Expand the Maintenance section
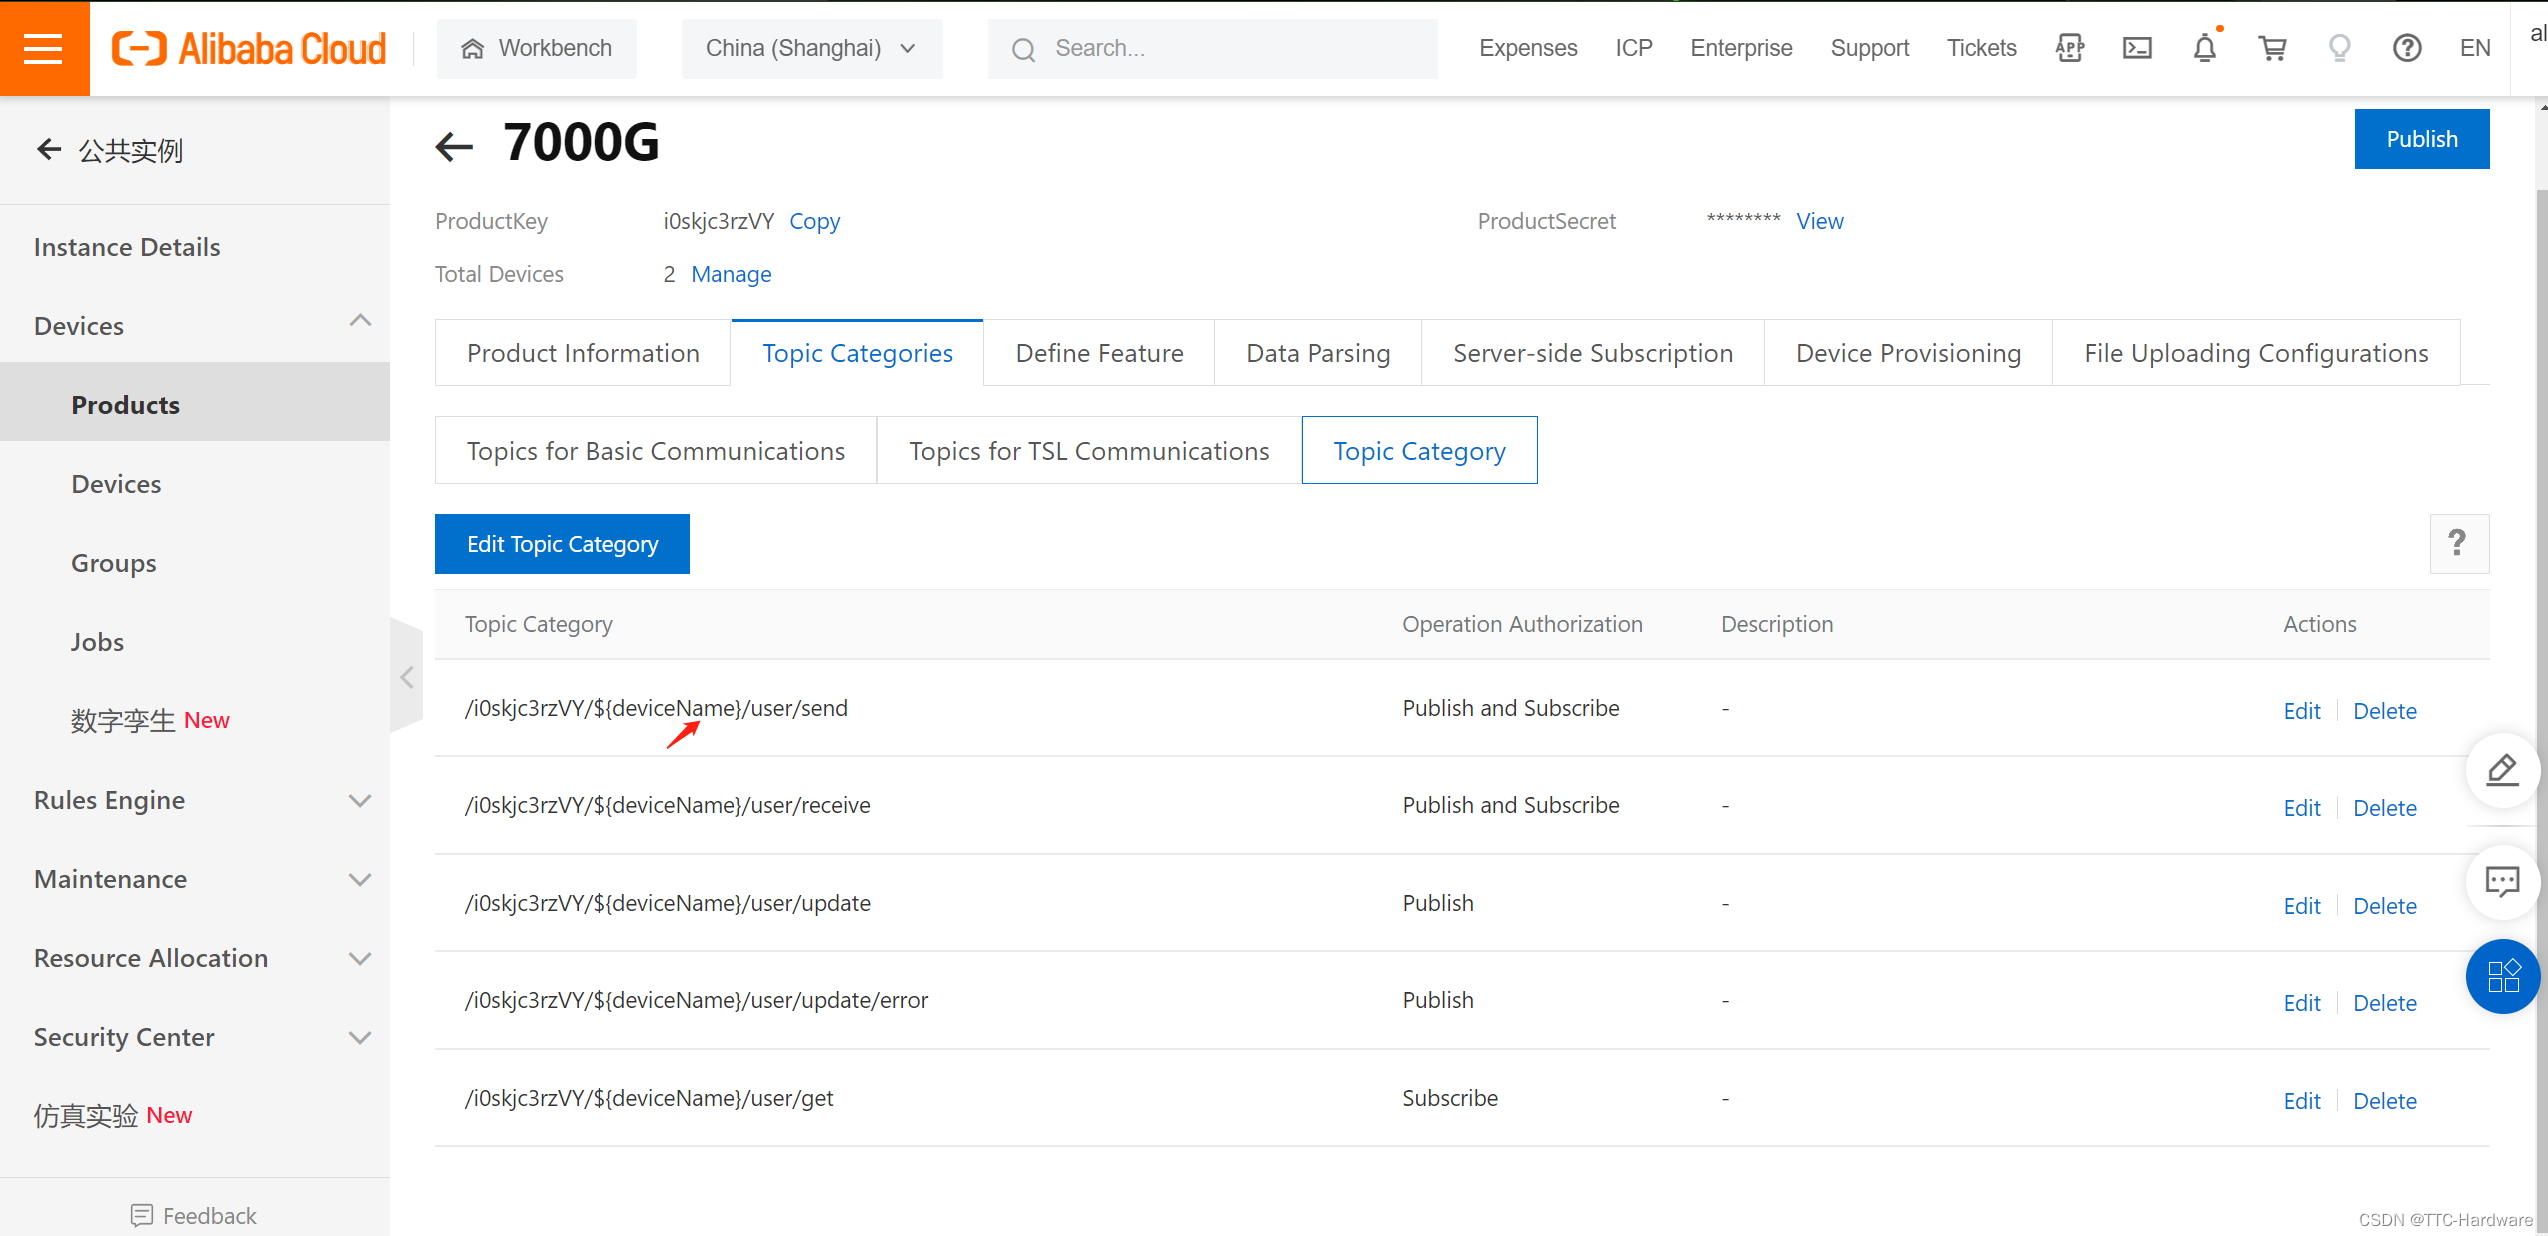The image size is (2548, 1236). (360, 879)
